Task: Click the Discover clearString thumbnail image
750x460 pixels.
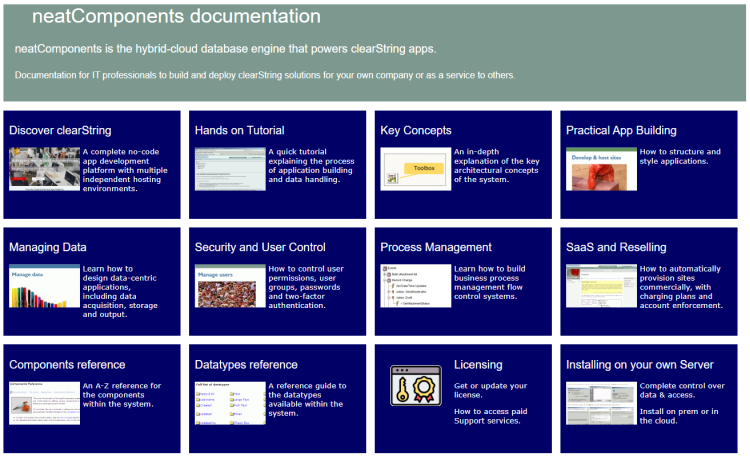Action: tap(44, 169)
